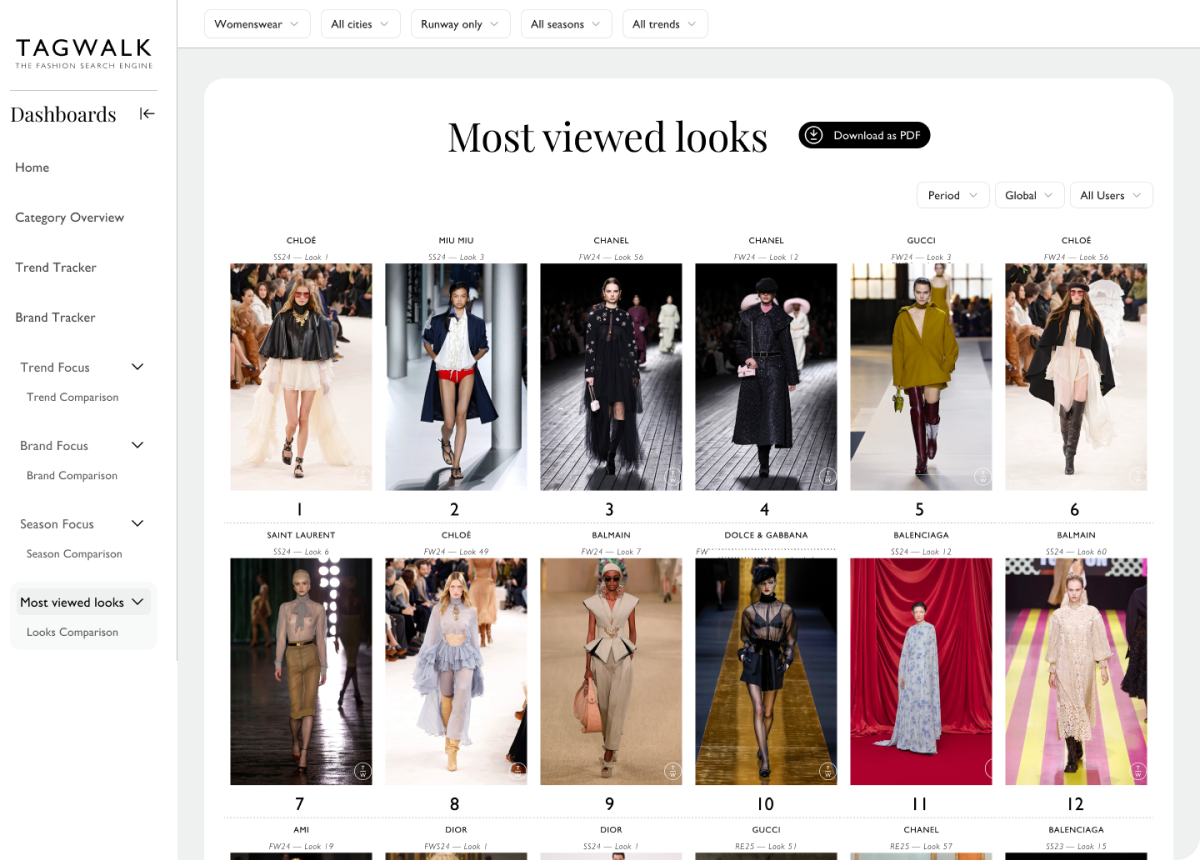Click the 'SS24 — Look 12' Balenciaga caption
The width and height of the screenshot is (1200, 860).
(x=921, y=552)
